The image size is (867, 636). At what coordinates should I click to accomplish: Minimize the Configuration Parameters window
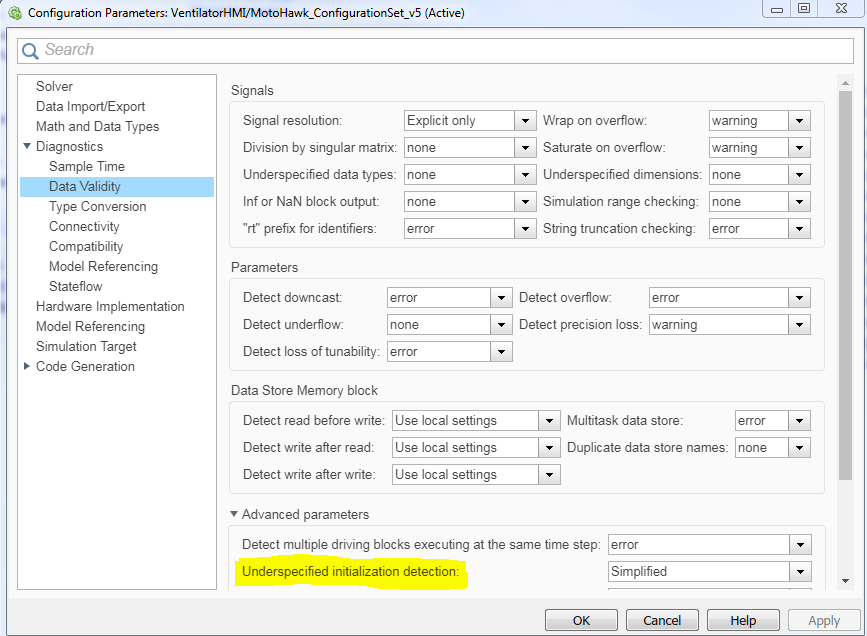pyautogui.click(x=777, y=8)
